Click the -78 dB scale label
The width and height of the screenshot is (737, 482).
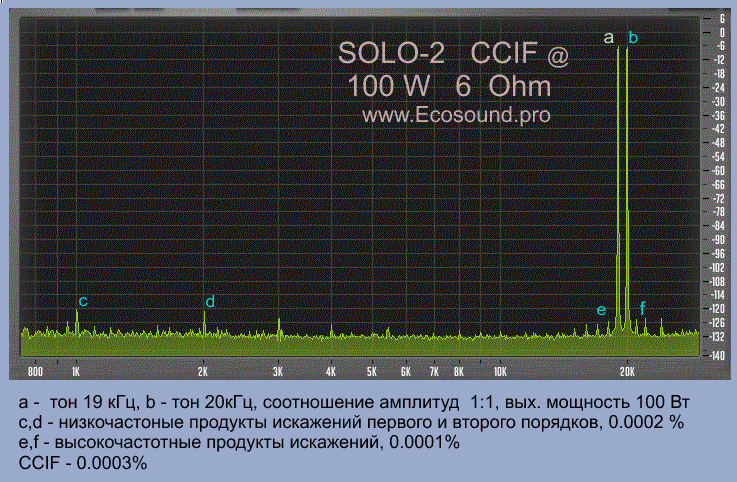coord(719,212)
